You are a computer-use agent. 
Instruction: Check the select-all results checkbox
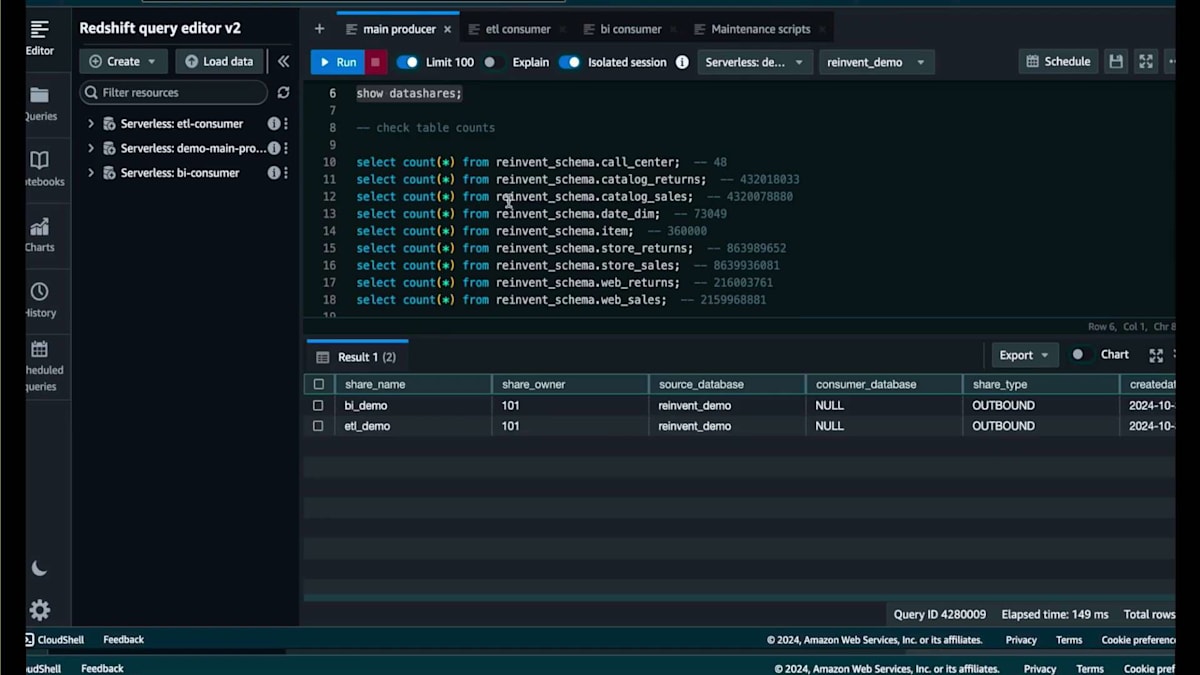point(319,384)
